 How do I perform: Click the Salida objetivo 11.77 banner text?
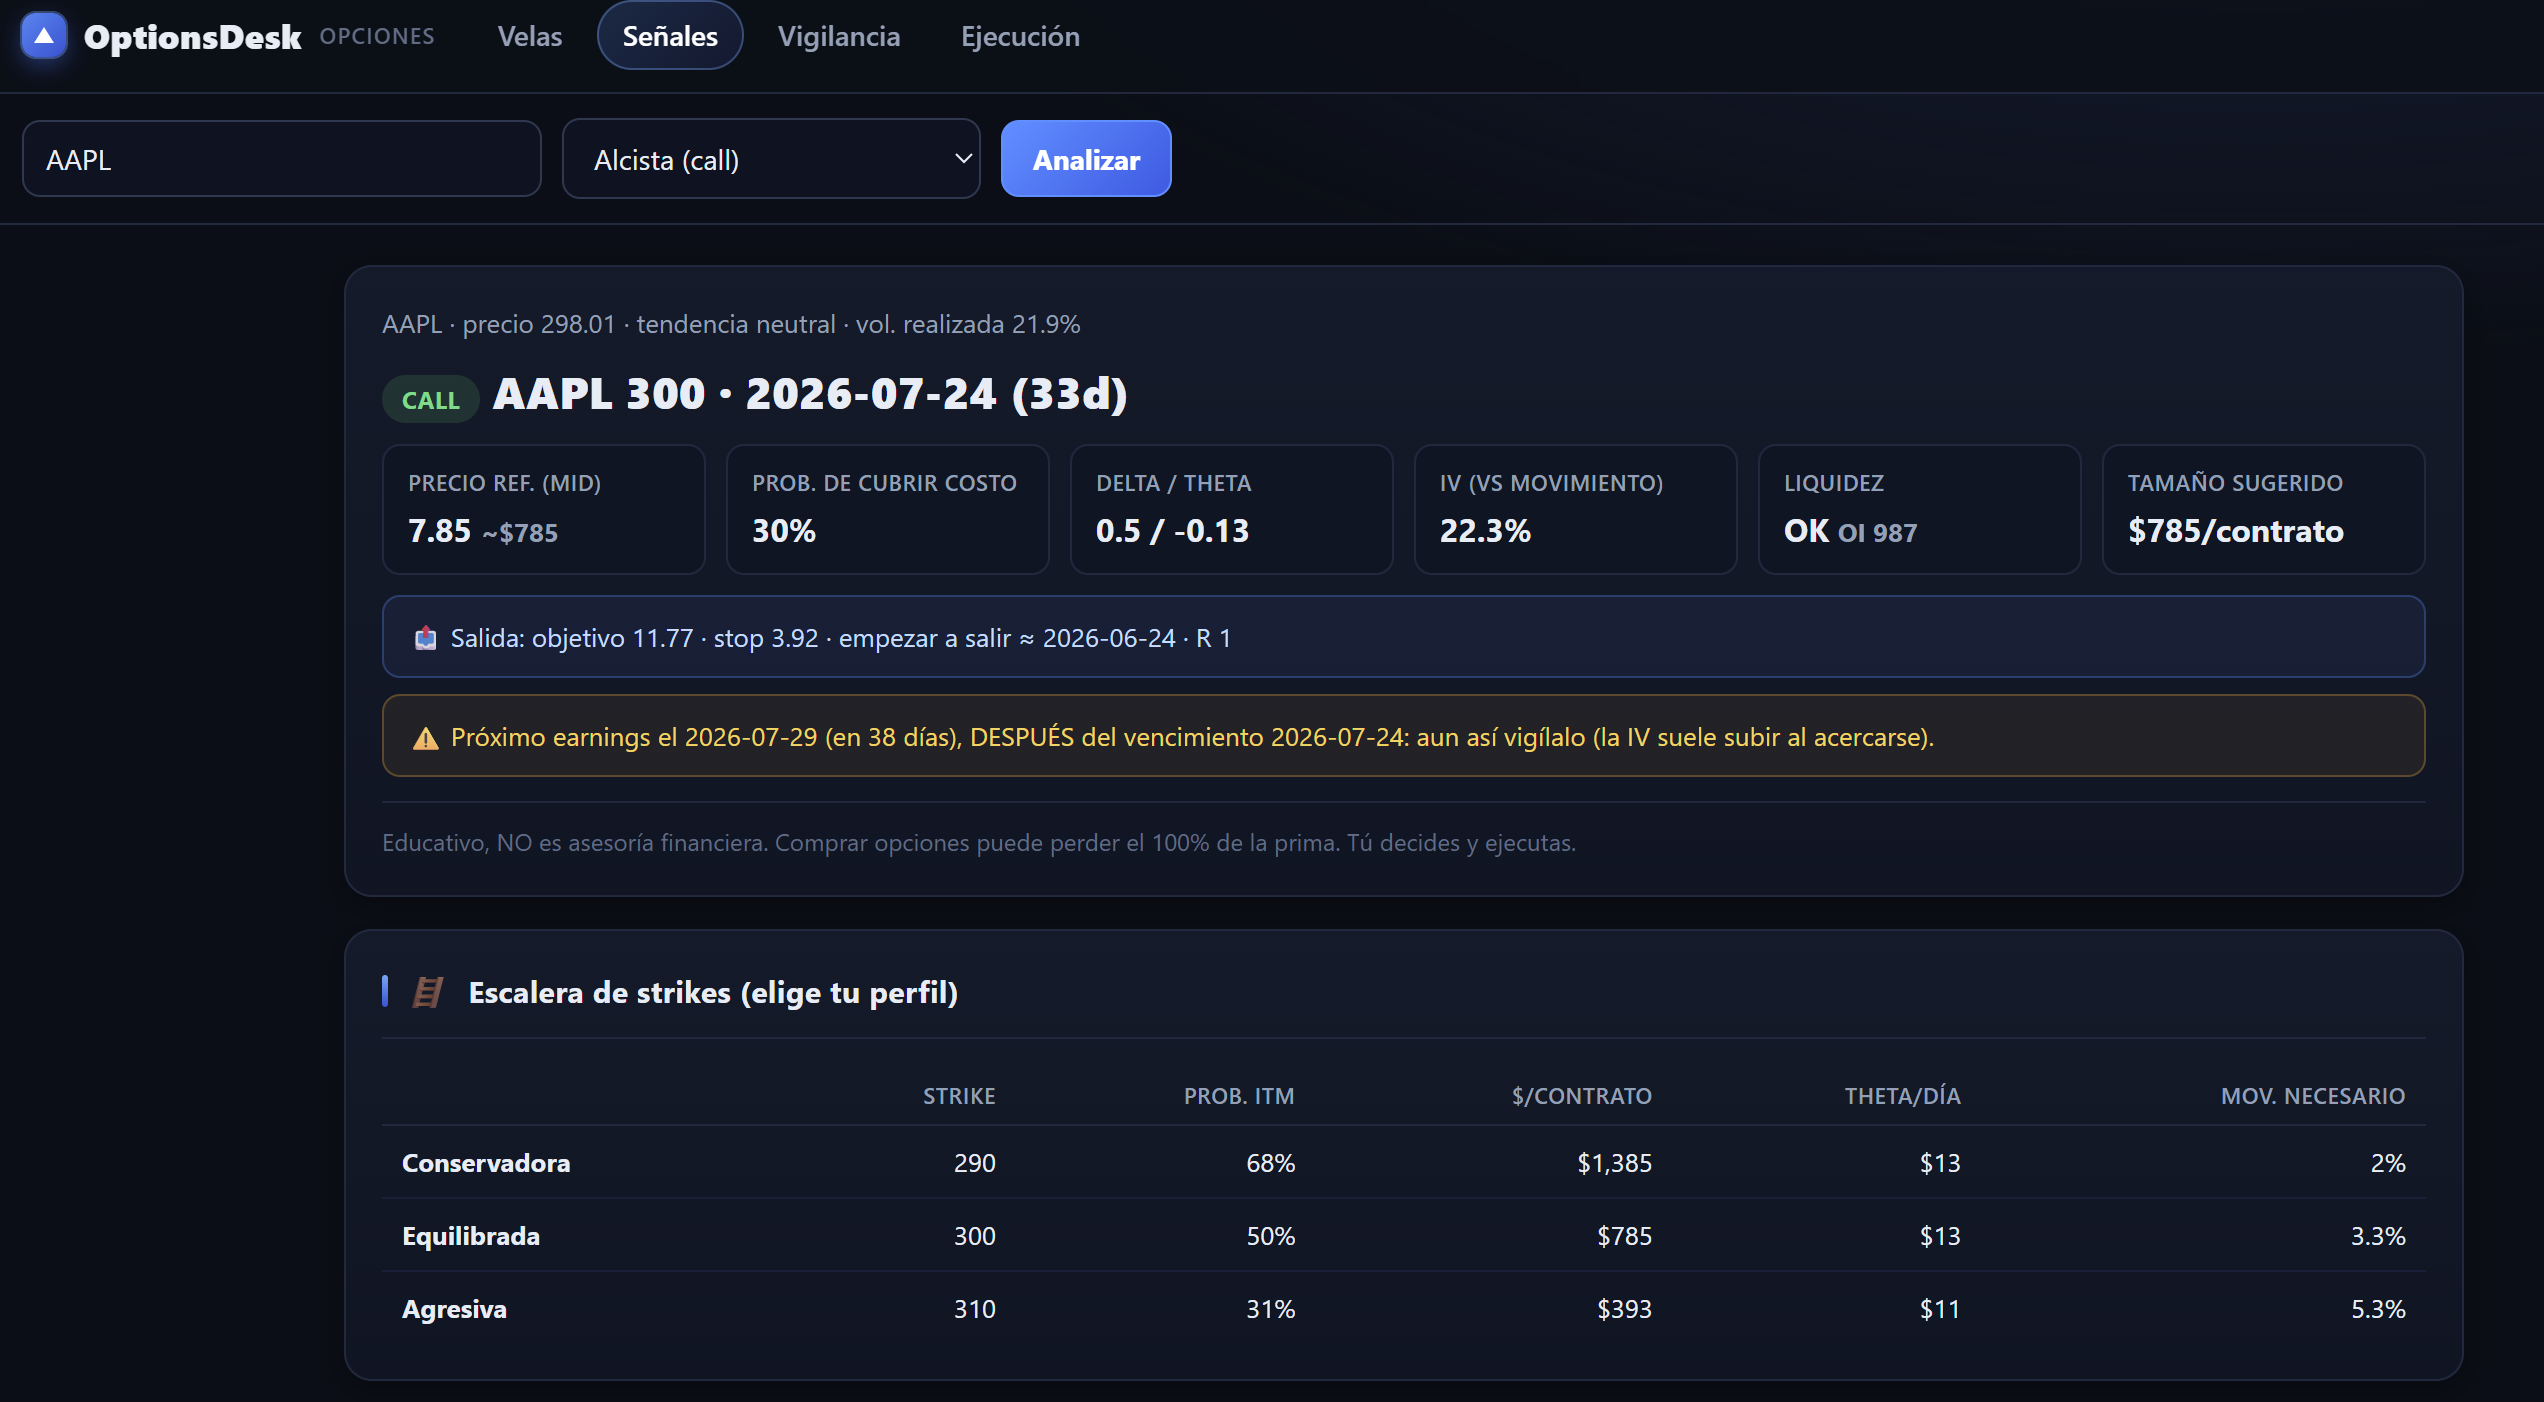[841, 638]
